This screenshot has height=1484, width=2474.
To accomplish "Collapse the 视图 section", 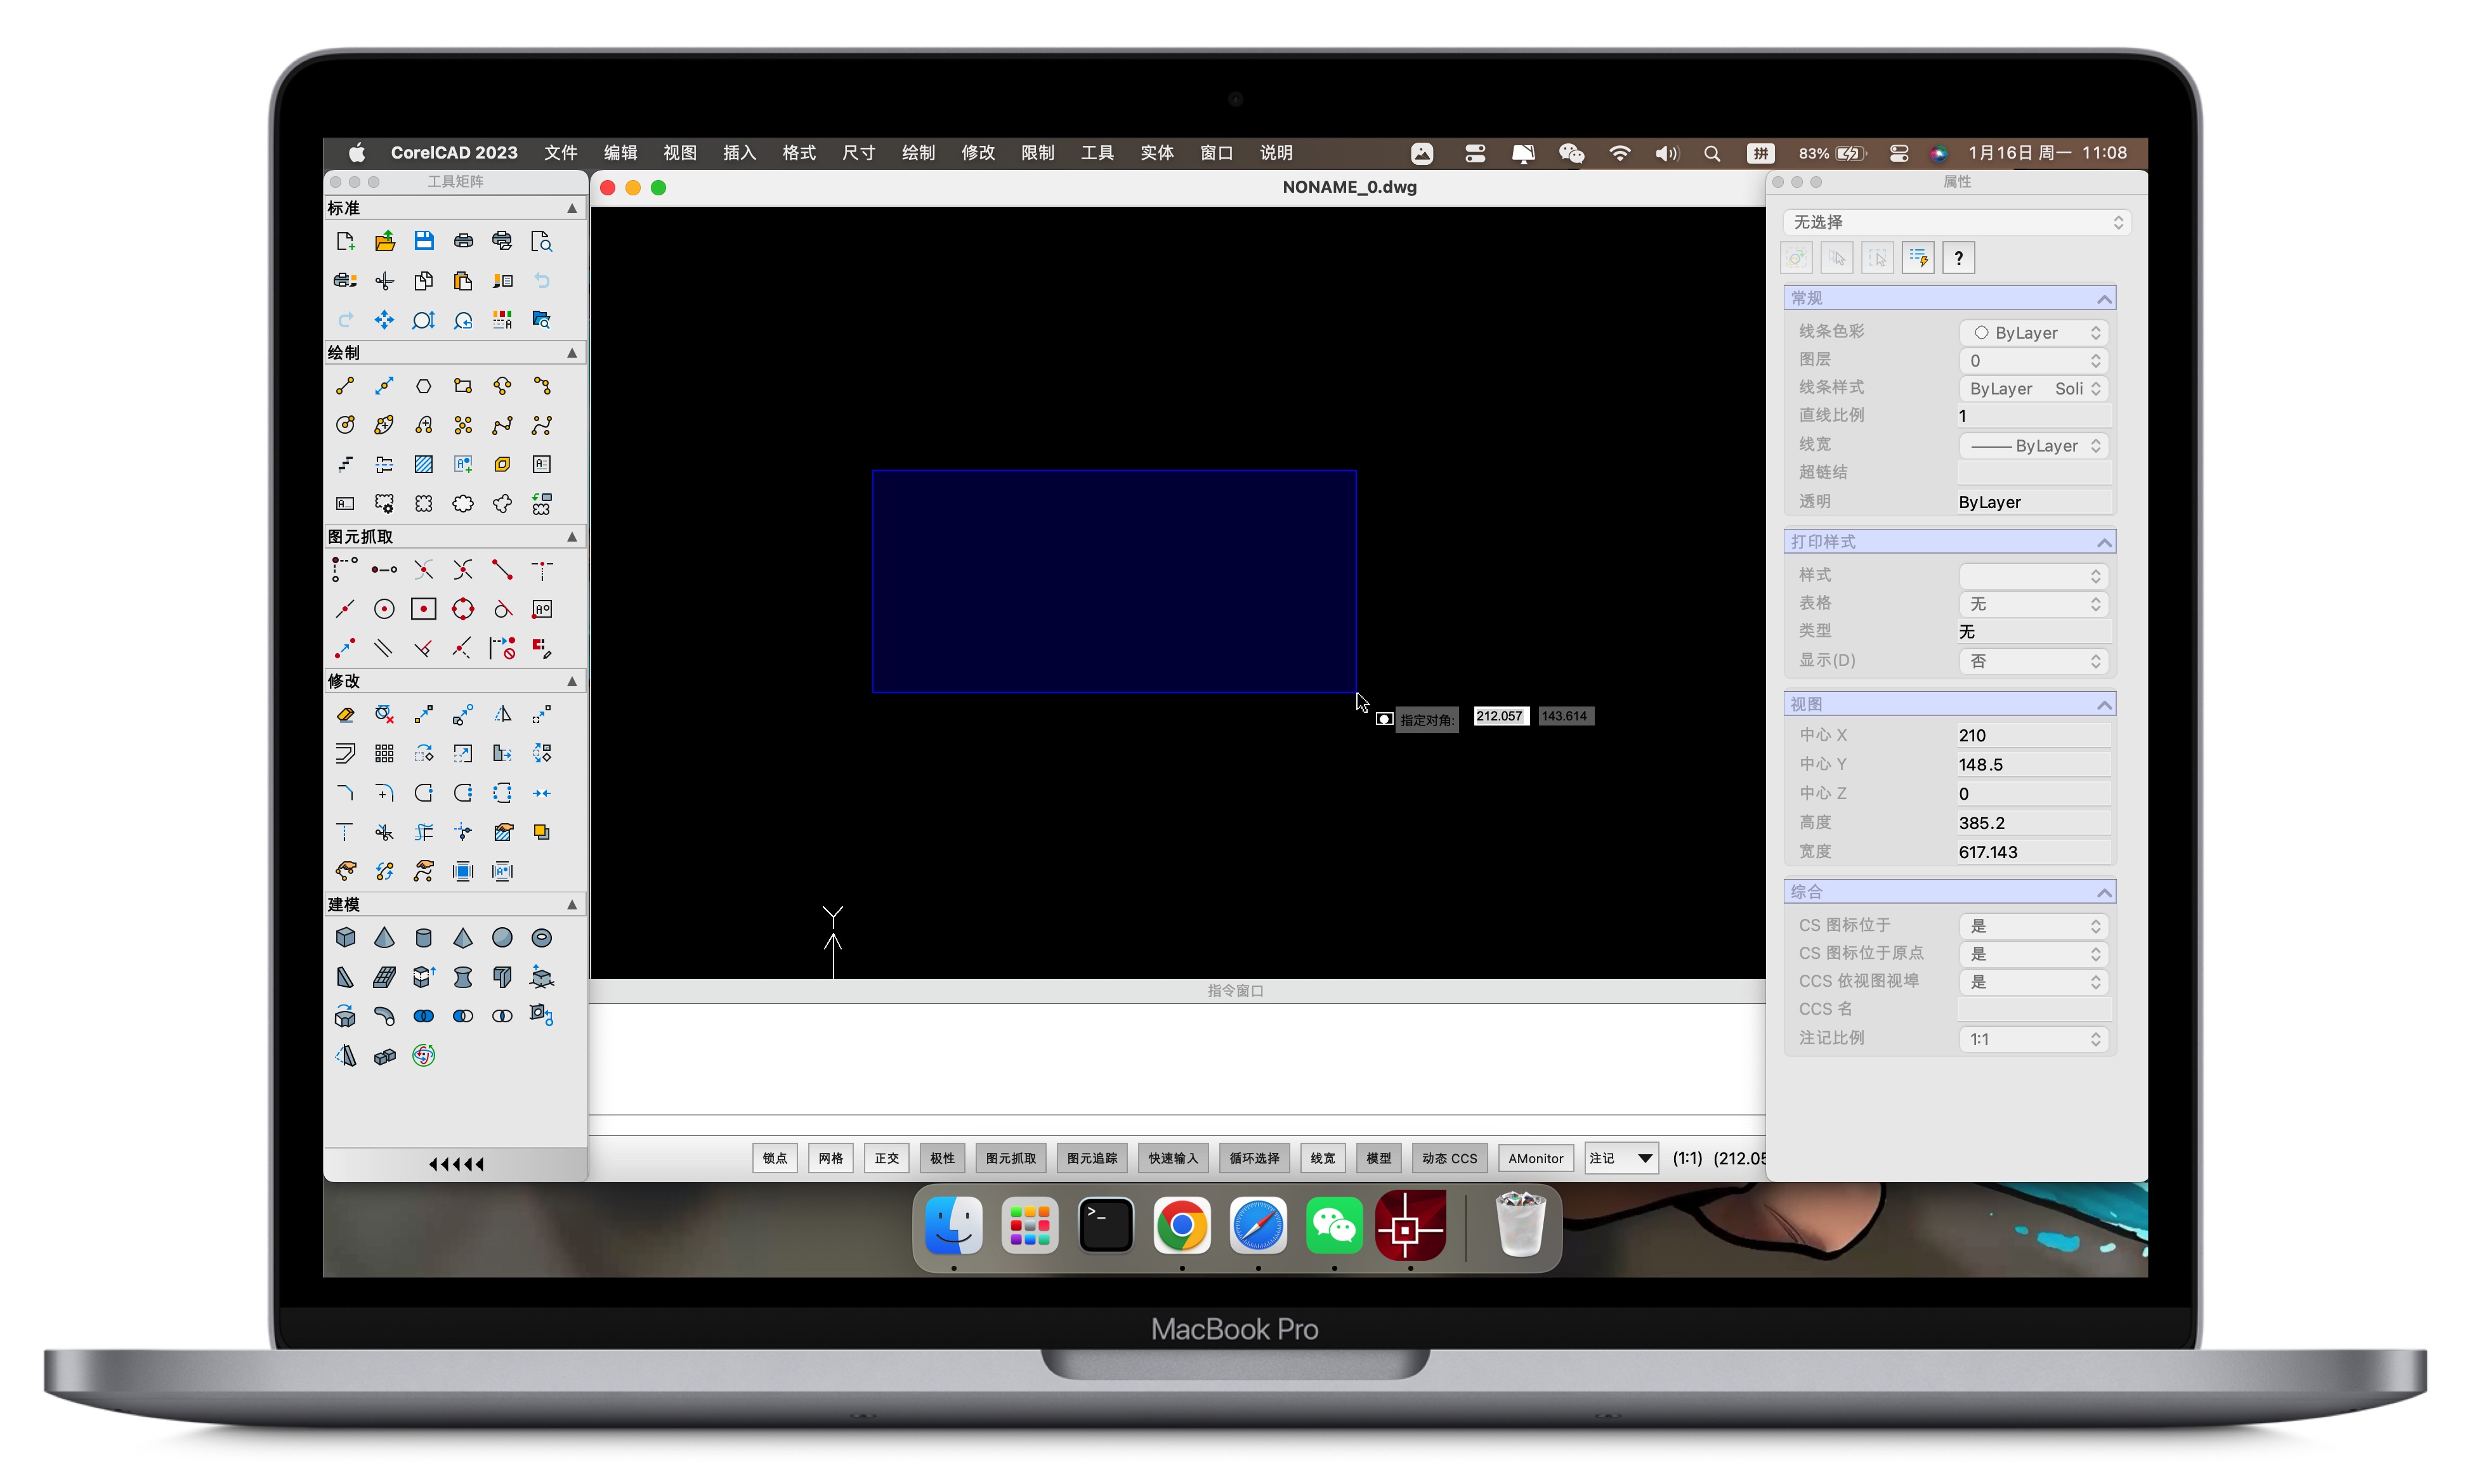I will tap(2104, 705).
